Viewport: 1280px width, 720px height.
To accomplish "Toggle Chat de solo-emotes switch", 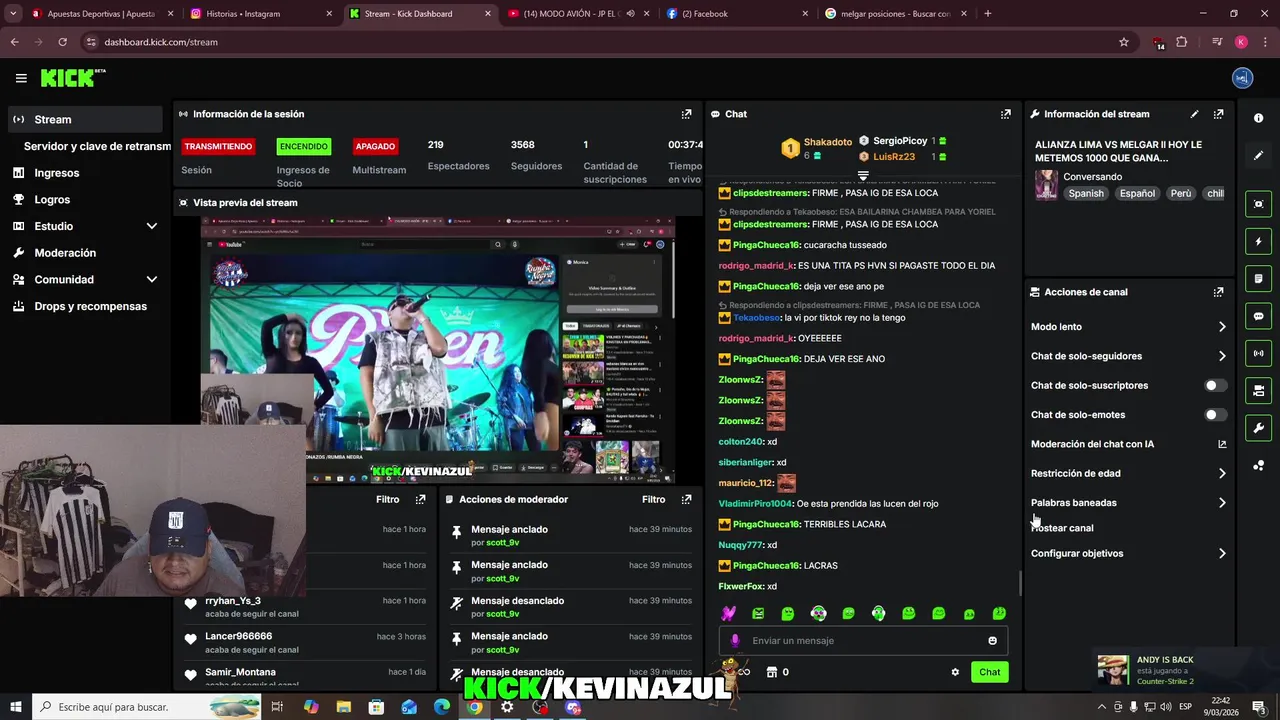I will 1215,415.
